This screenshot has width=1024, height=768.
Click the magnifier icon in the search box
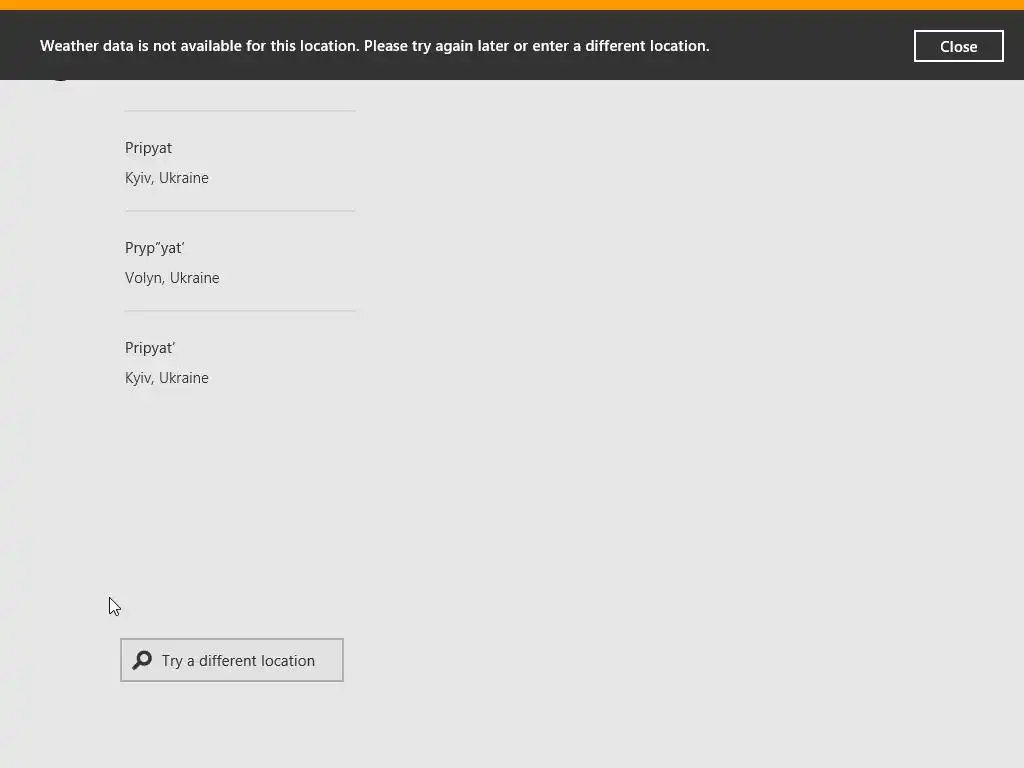click(142, 660)
